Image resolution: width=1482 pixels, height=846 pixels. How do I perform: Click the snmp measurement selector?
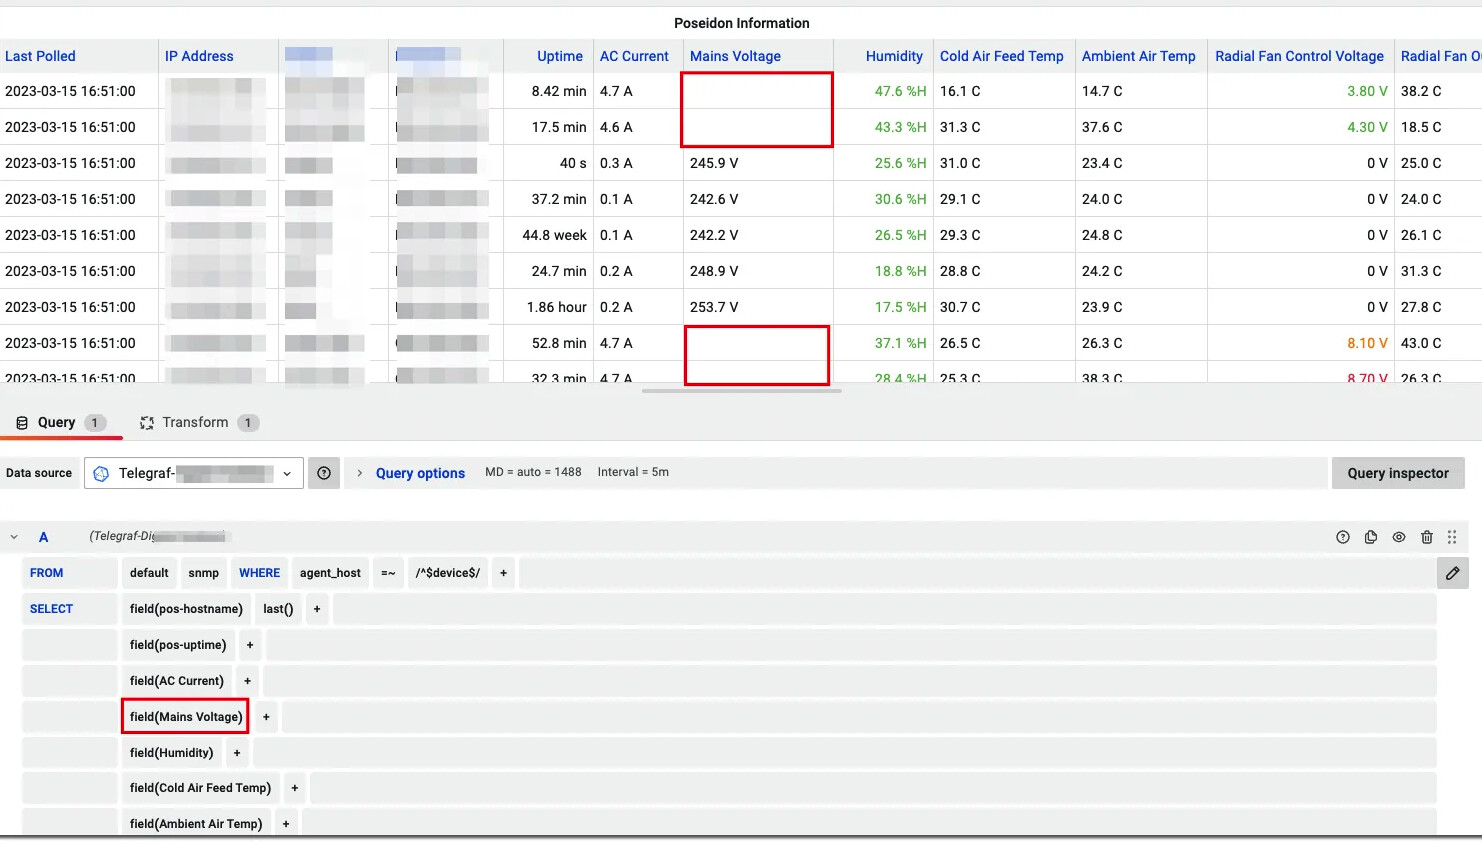click(204, 573)
